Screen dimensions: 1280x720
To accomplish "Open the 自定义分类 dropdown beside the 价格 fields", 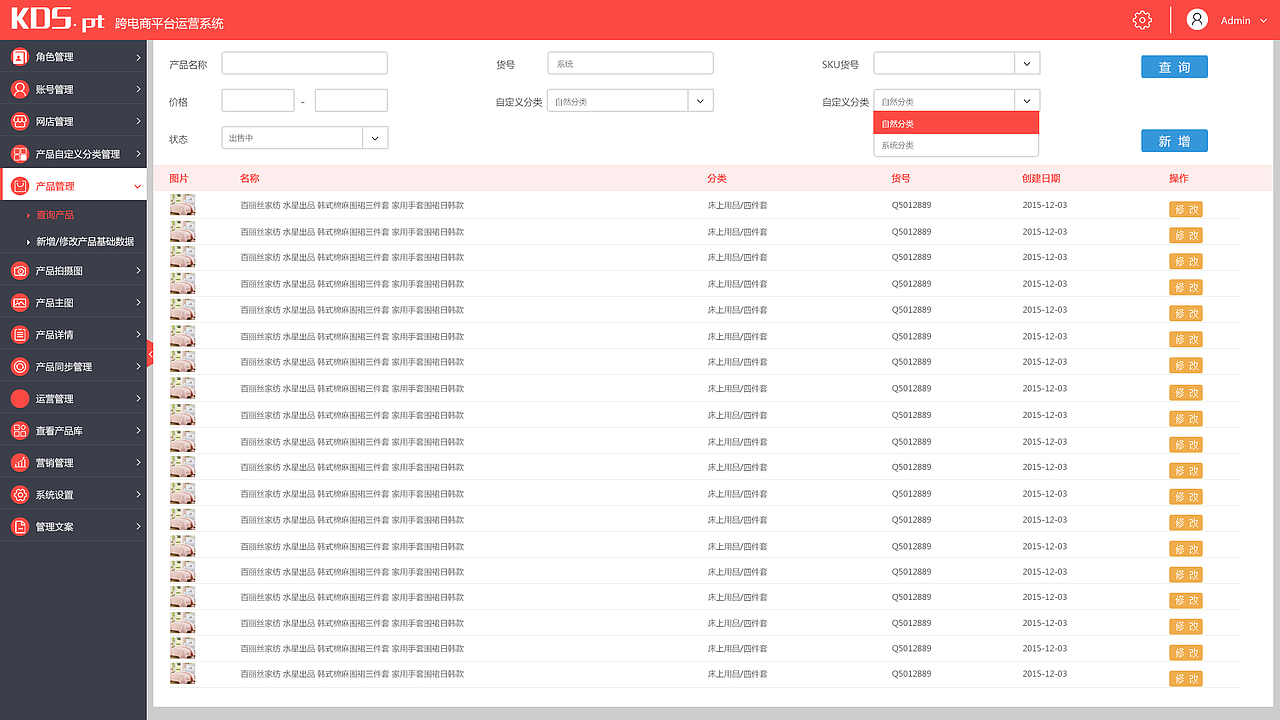I will click(x=700, y=101).
